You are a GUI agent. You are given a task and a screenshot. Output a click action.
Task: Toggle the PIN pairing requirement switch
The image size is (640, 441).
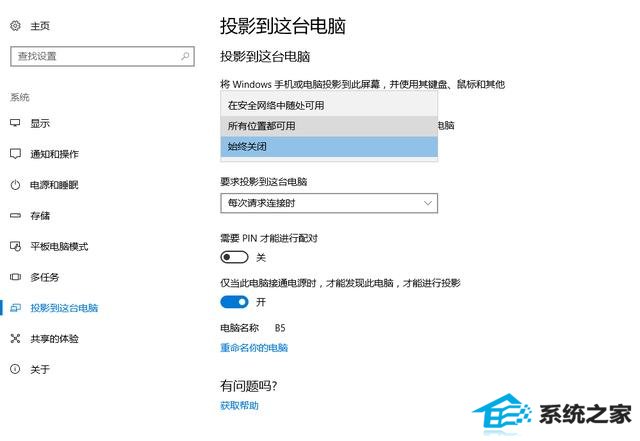pos(234,257)
